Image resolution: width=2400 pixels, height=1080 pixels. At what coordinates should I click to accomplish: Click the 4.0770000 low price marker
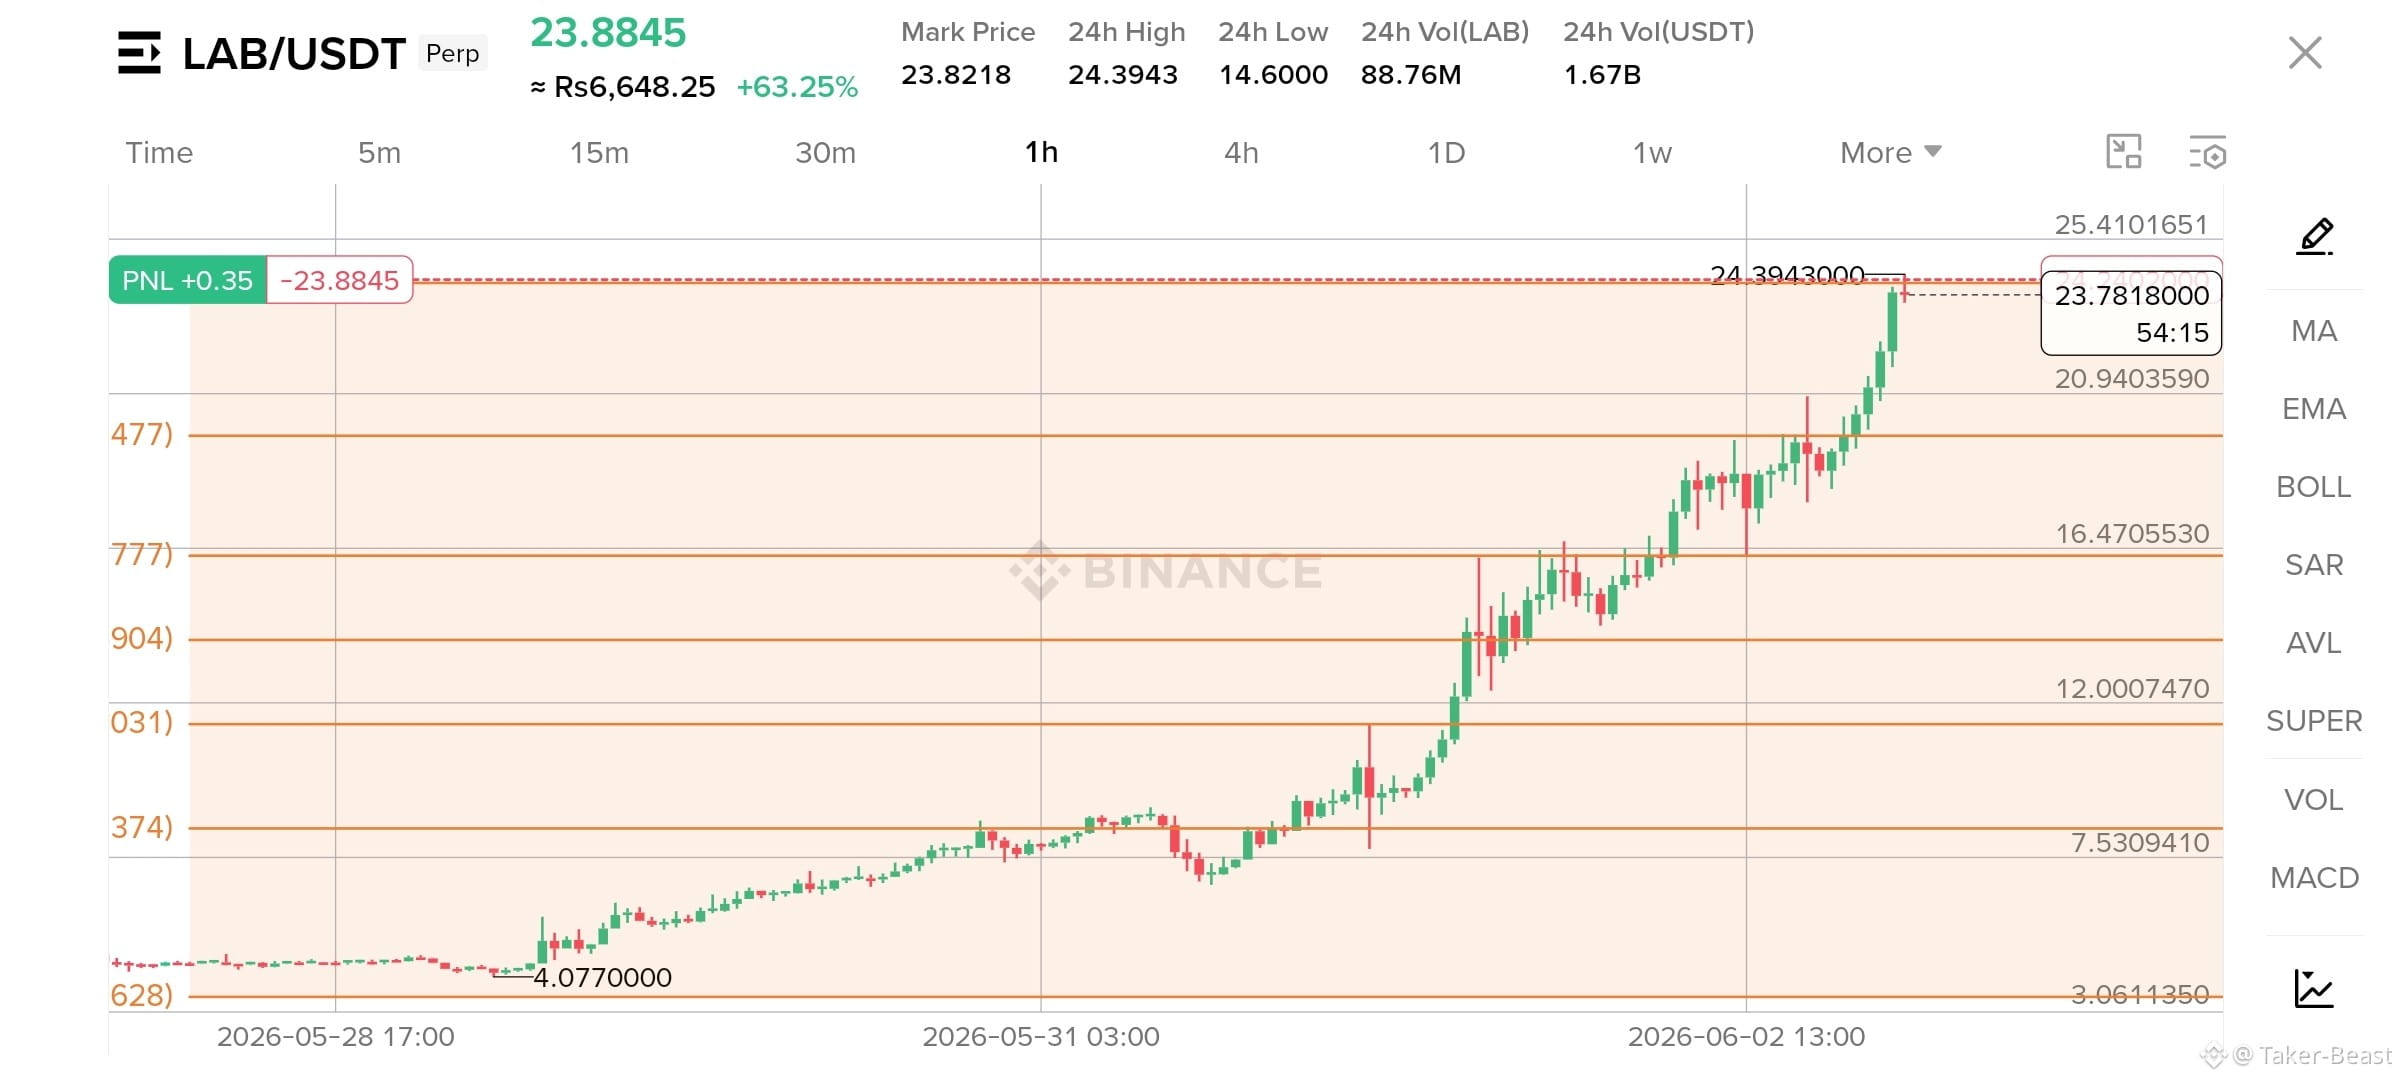(x=602, y=977)
